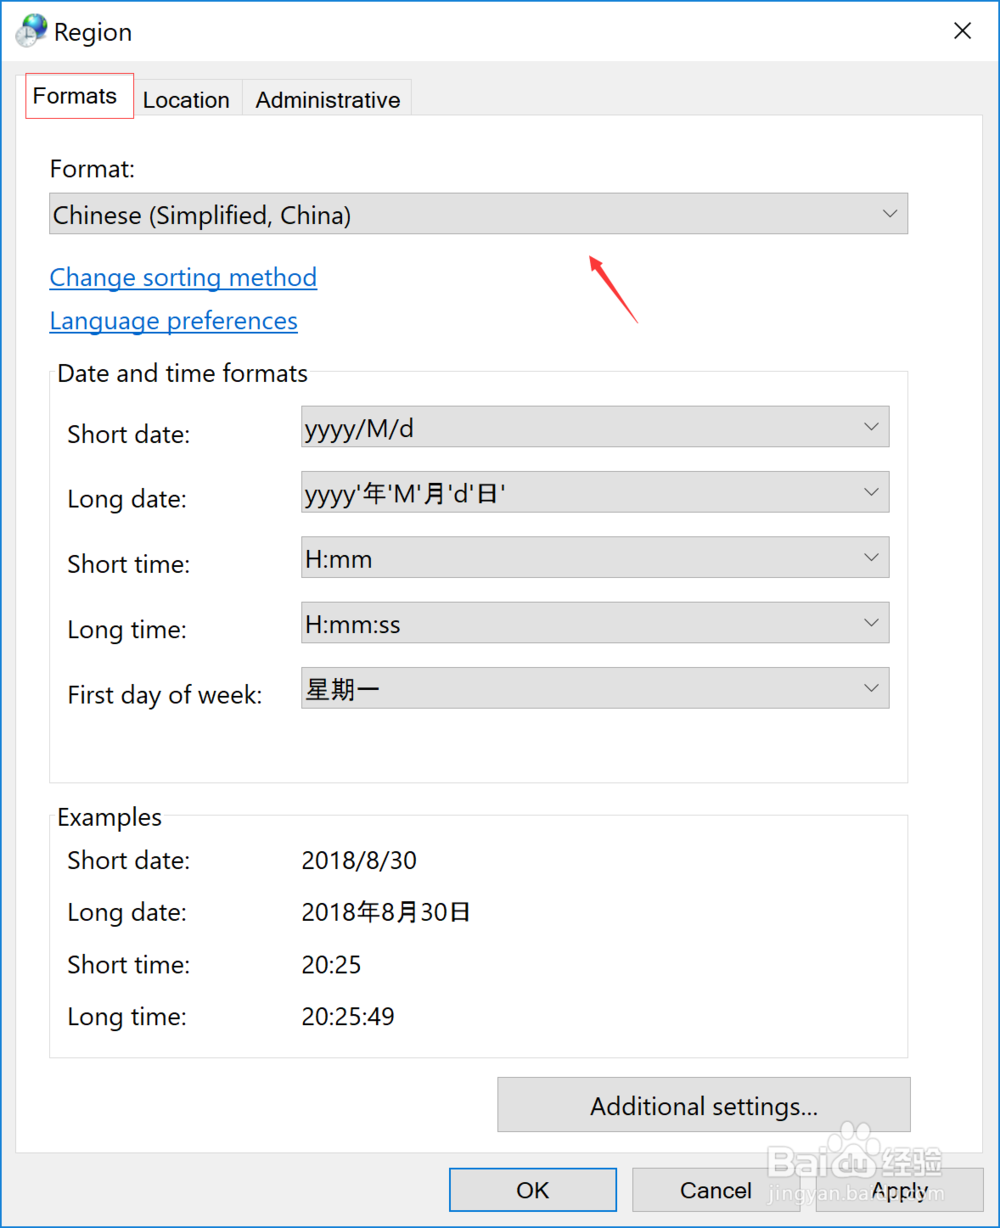
Task: Click the Region globe icon in title bar
Action: pyautogui.click(x=30, y=30)
